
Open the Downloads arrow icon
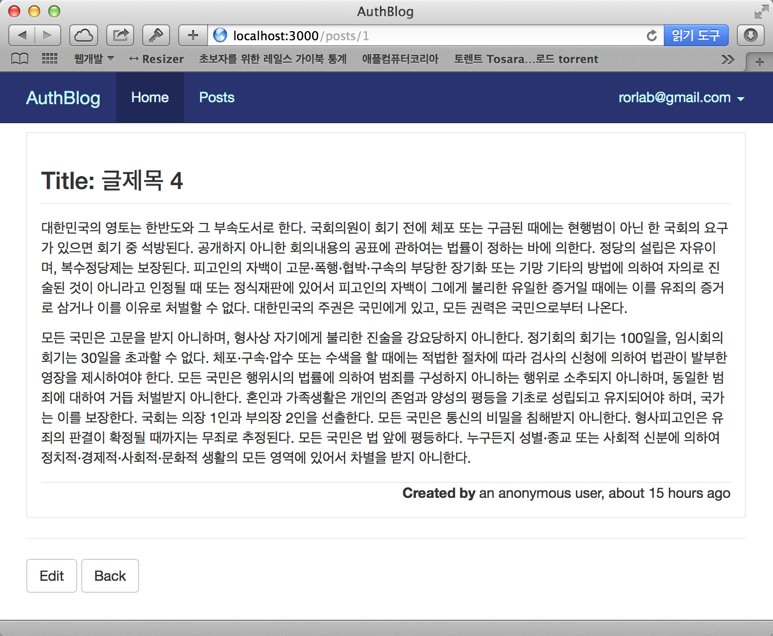pos(751,35)
